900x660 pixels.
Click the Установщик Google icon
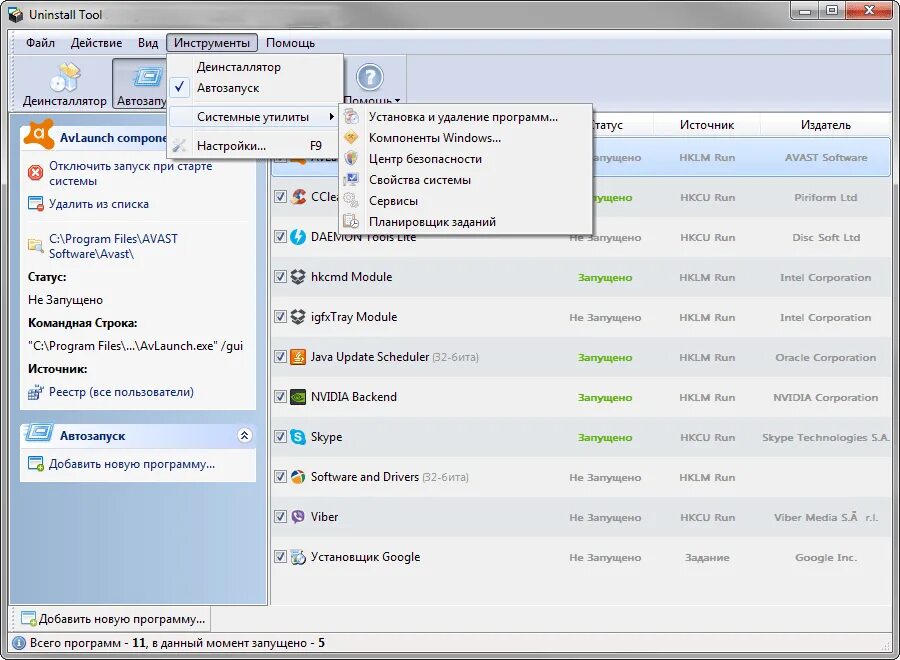tap(298, 557)
